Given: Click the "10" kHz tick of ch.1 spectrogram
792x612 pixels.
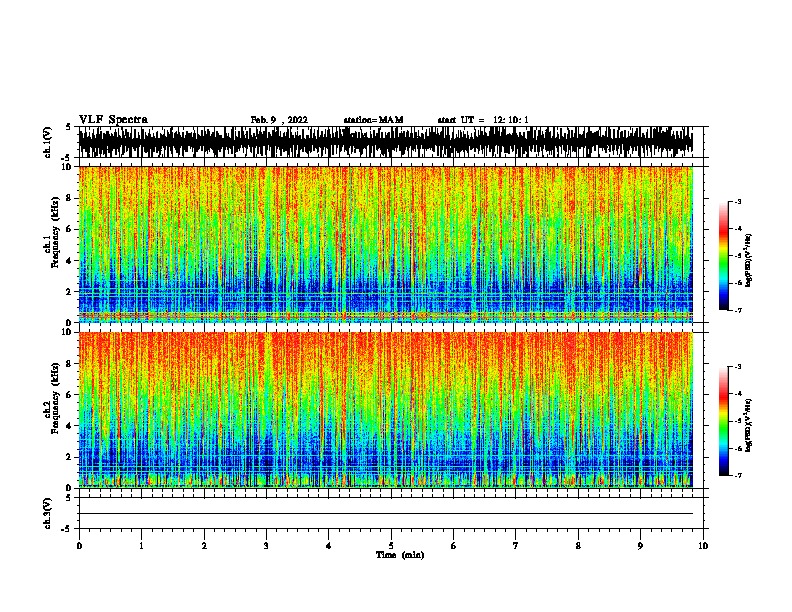Looking at the screenshot, I should point(68,167).
